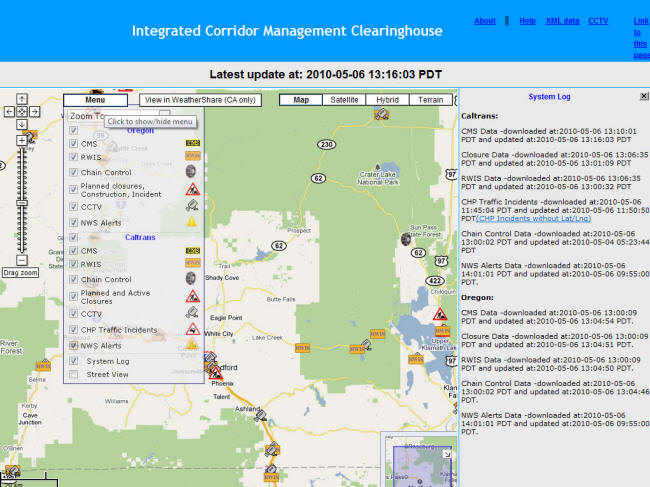Switch map to Terrain view
This screenshot has width=650, height=487.
431,100
